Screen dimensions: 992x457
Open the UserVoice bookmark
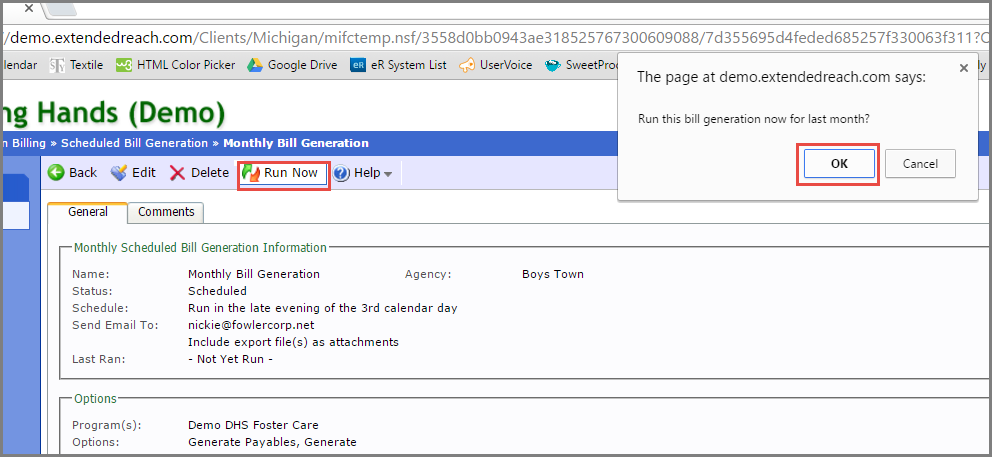click(496, 65)
